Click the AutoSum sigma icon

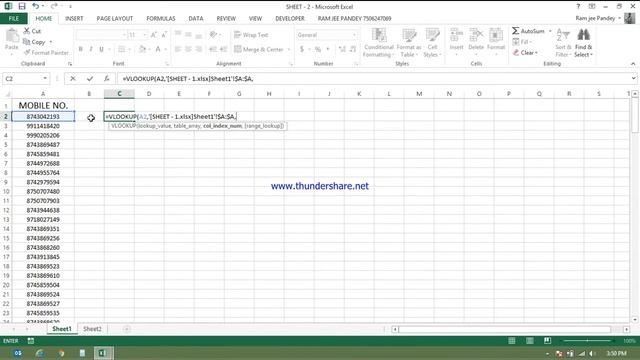516,31
